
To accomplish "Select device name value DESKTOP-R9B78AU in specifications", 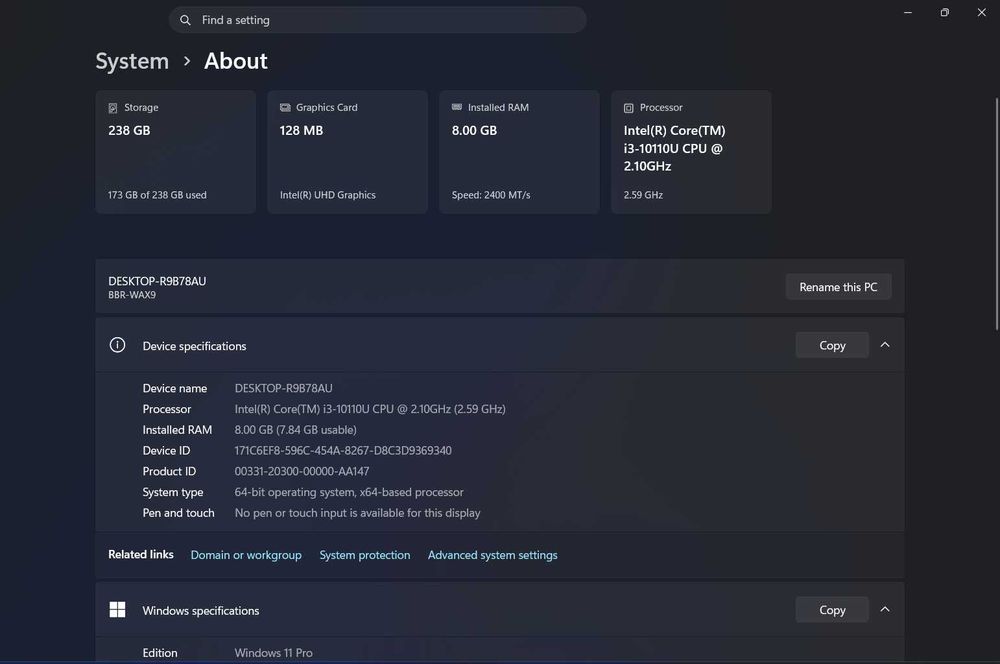I will click(283, 388).
